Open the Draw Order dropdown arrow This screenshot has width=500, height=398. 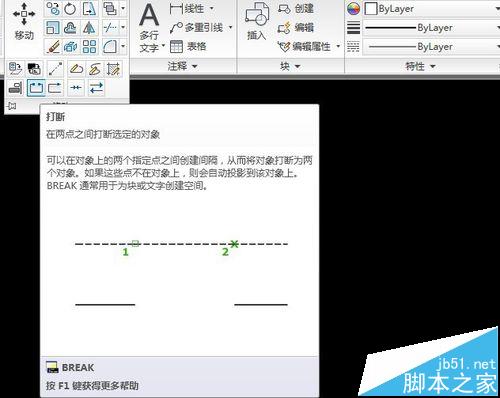pyautogui.click(x=123, y=8)
